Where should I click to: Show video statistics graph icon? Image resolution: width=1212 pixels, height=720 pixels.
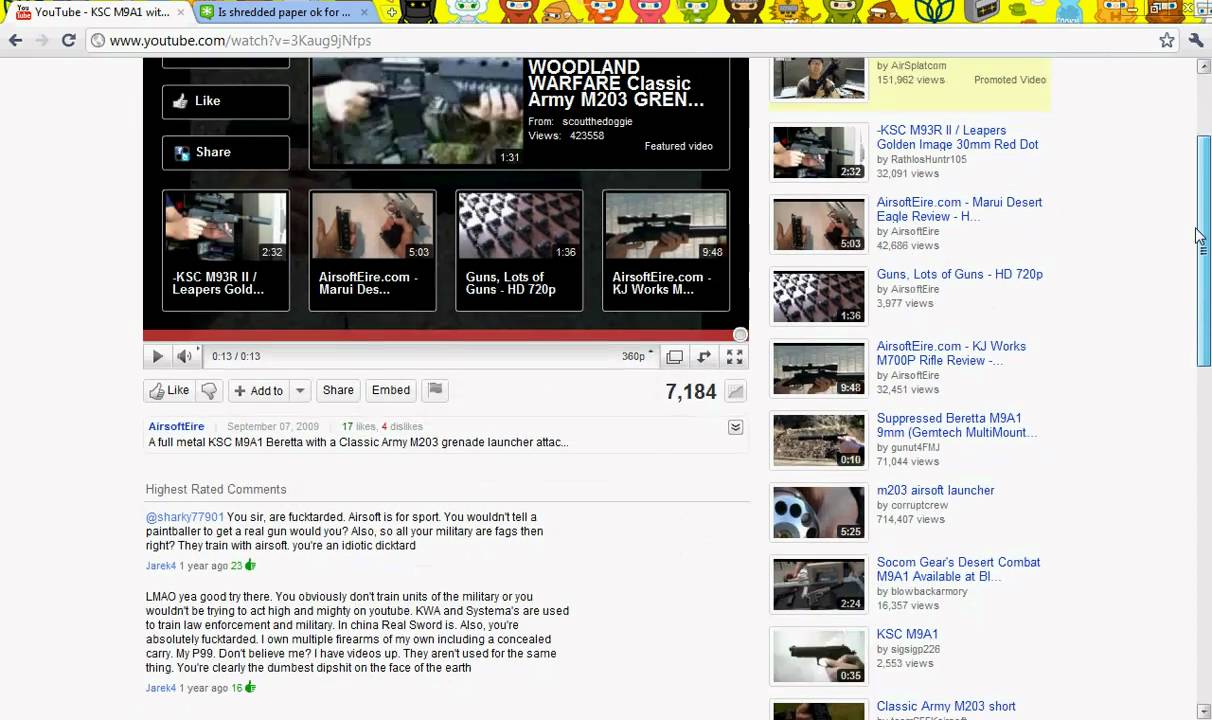coord(735,392)
